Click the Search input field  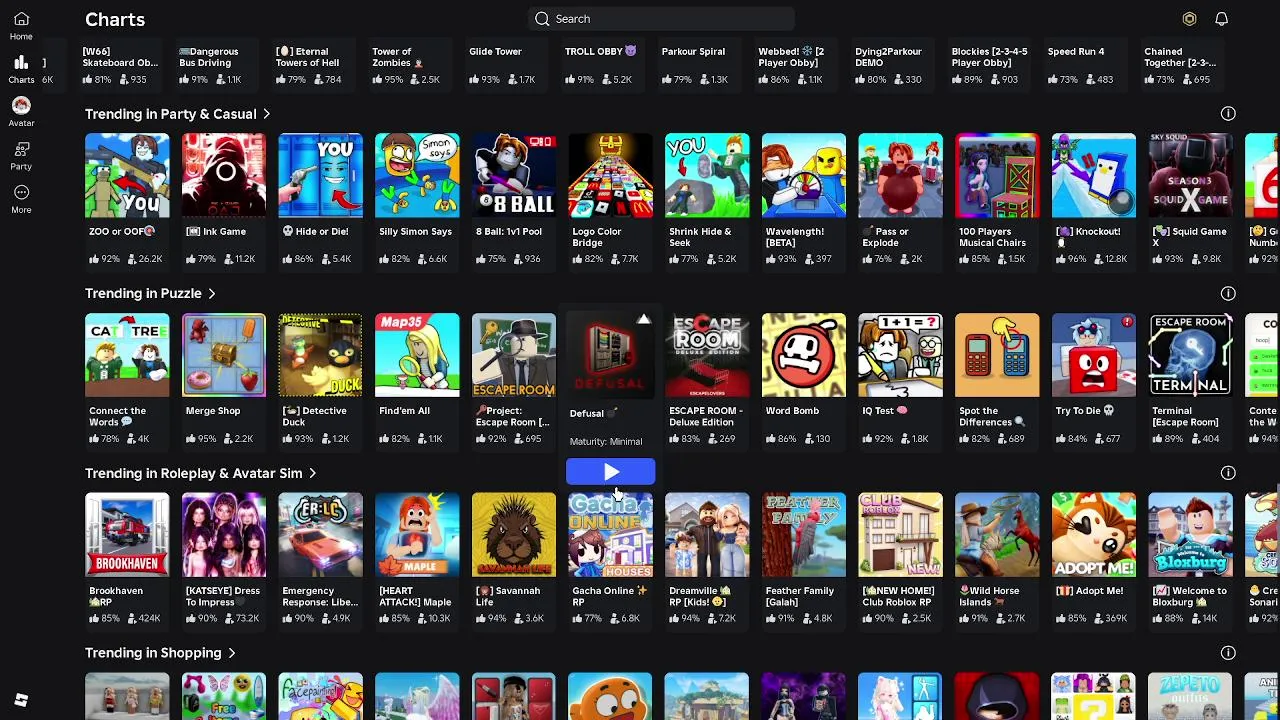(x=661, y=19)
